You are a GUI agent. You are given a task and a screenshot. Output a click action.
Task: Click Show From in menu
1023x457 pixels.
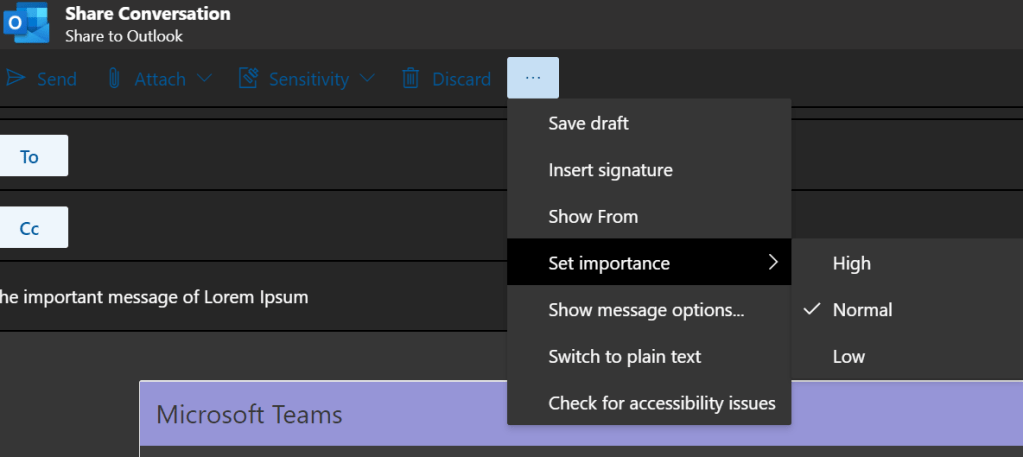click(592, 216)
